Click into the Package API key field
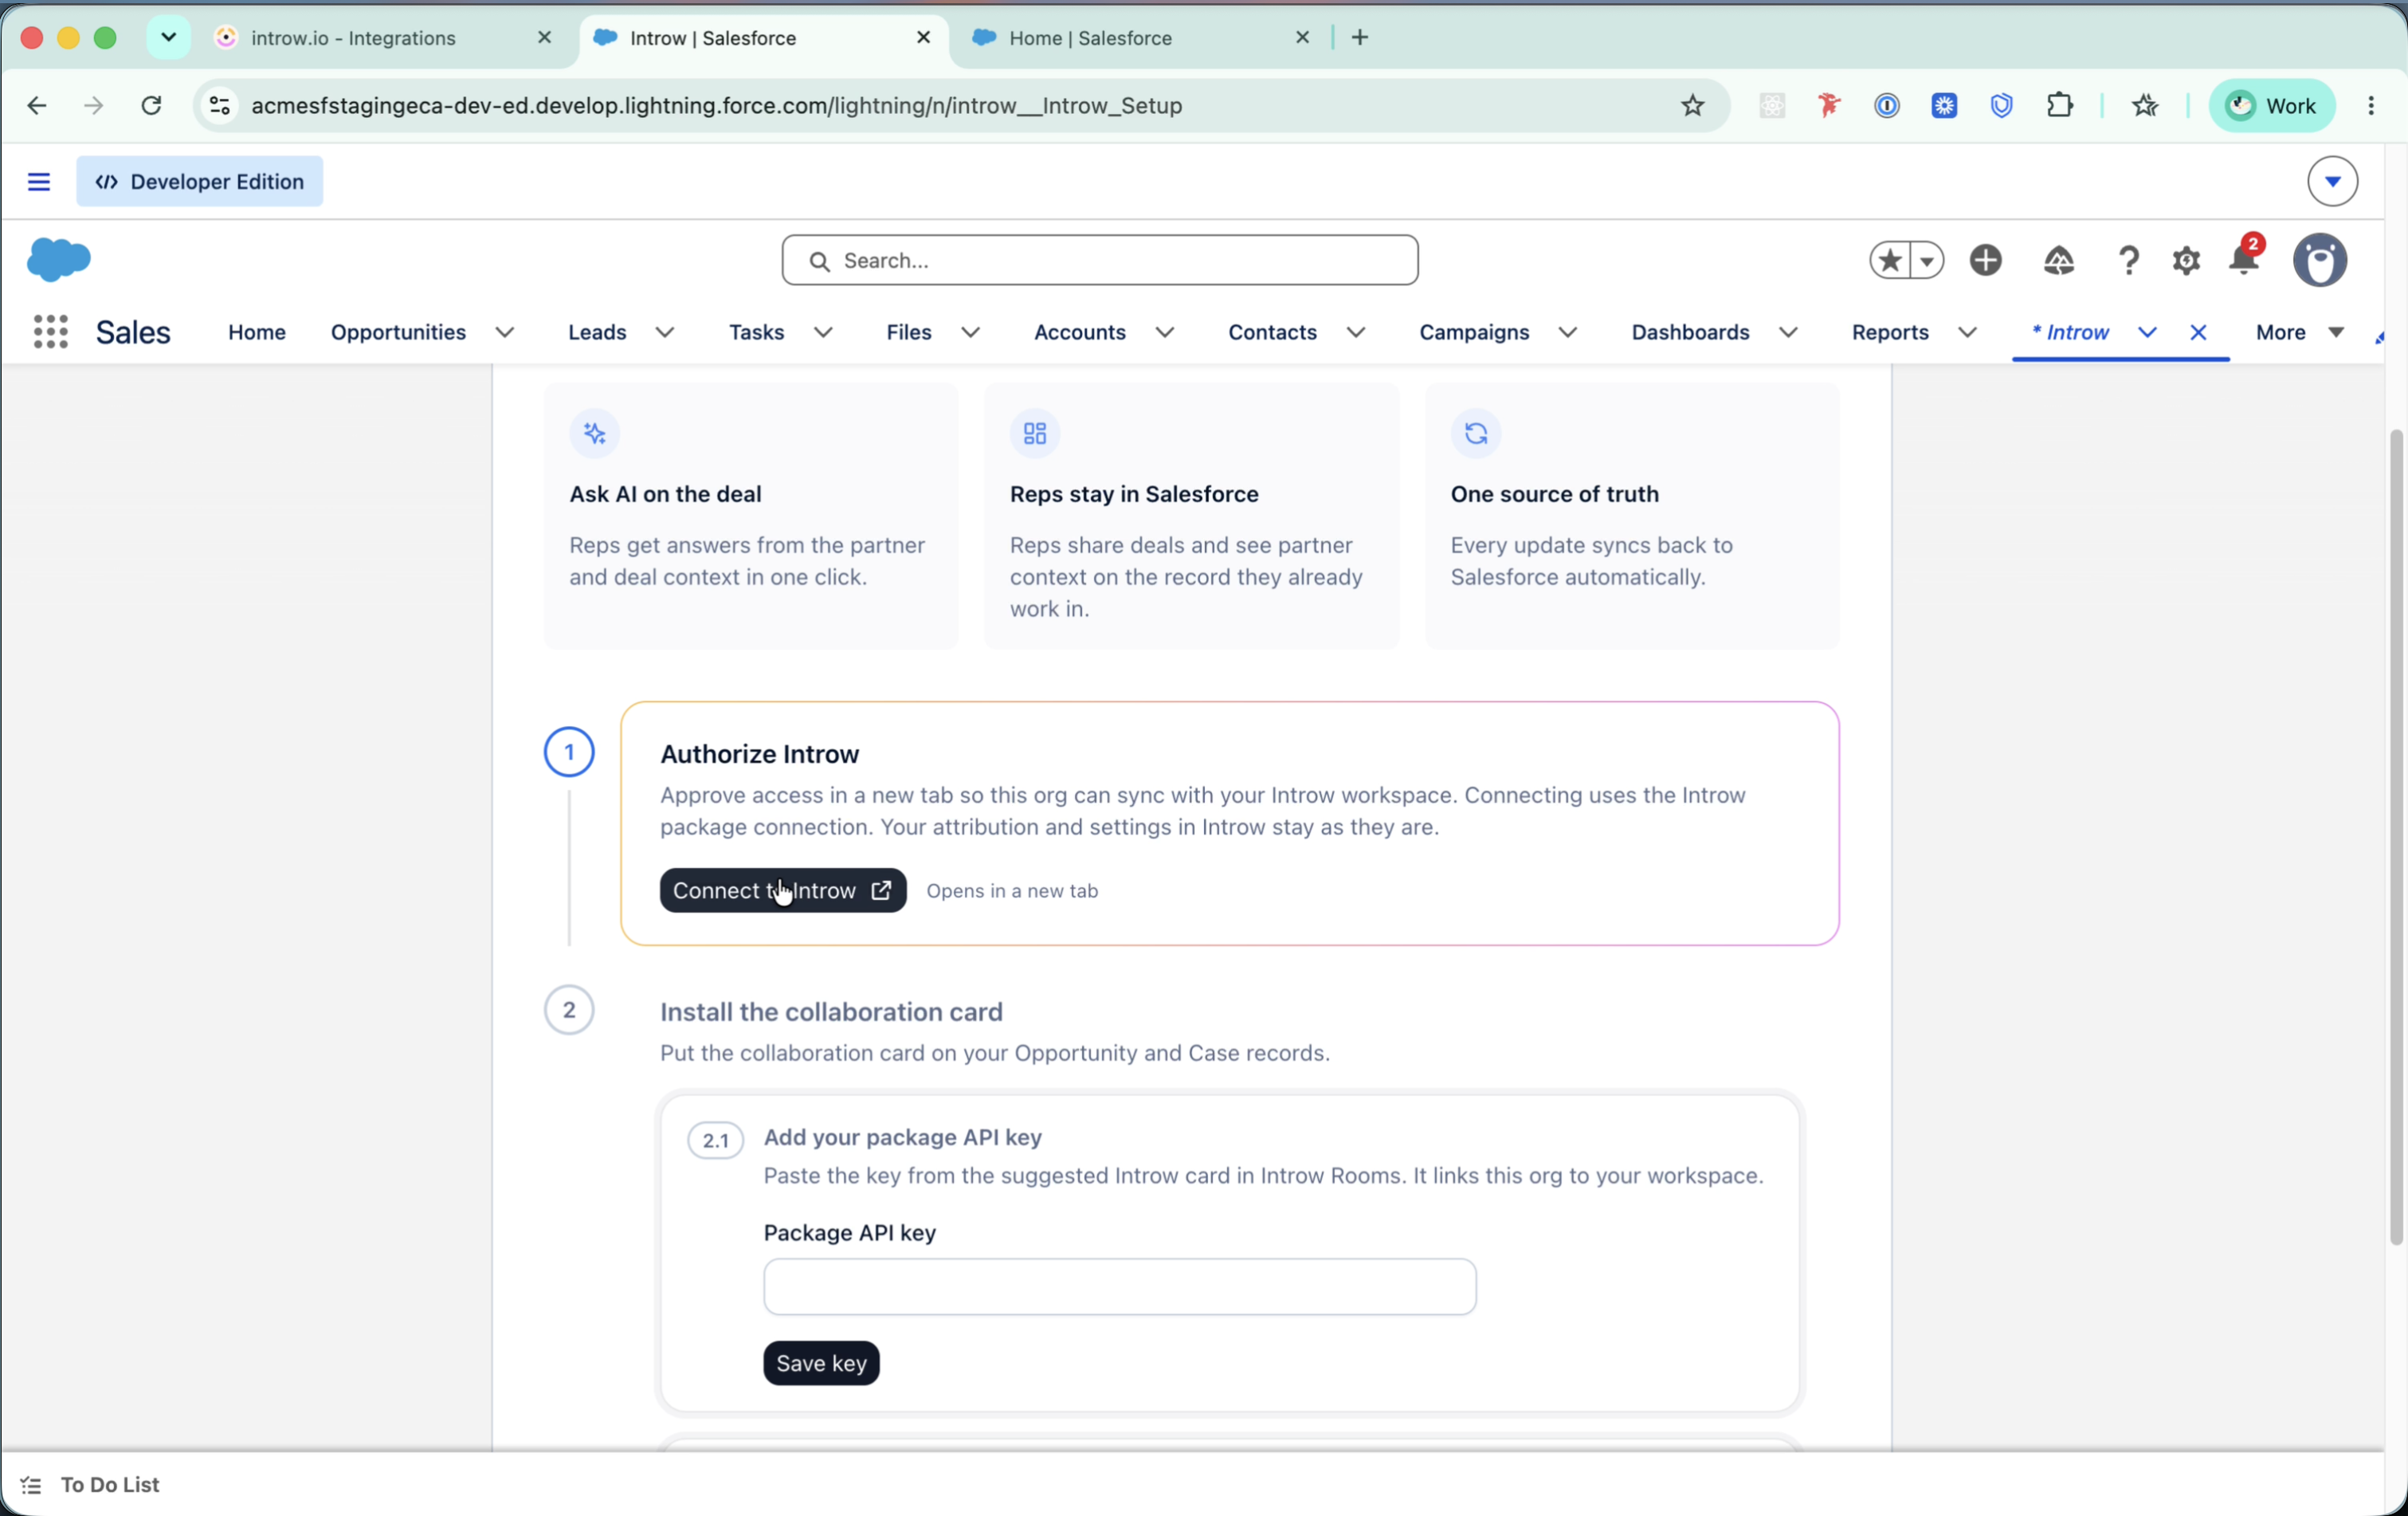This screenshot has width=2408, height=1516. (1119, 1286)
